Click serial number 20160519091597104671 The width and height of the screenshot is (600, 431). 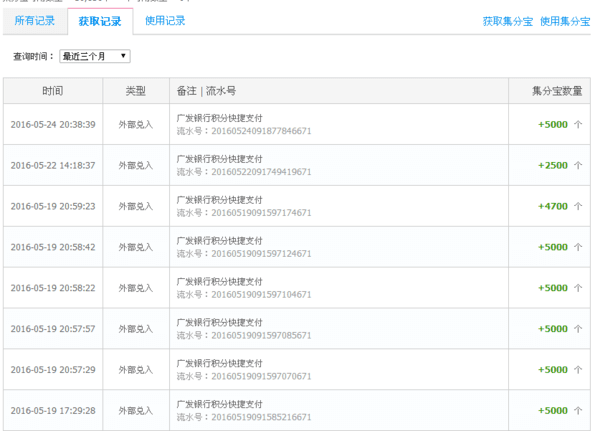point(261,295)
